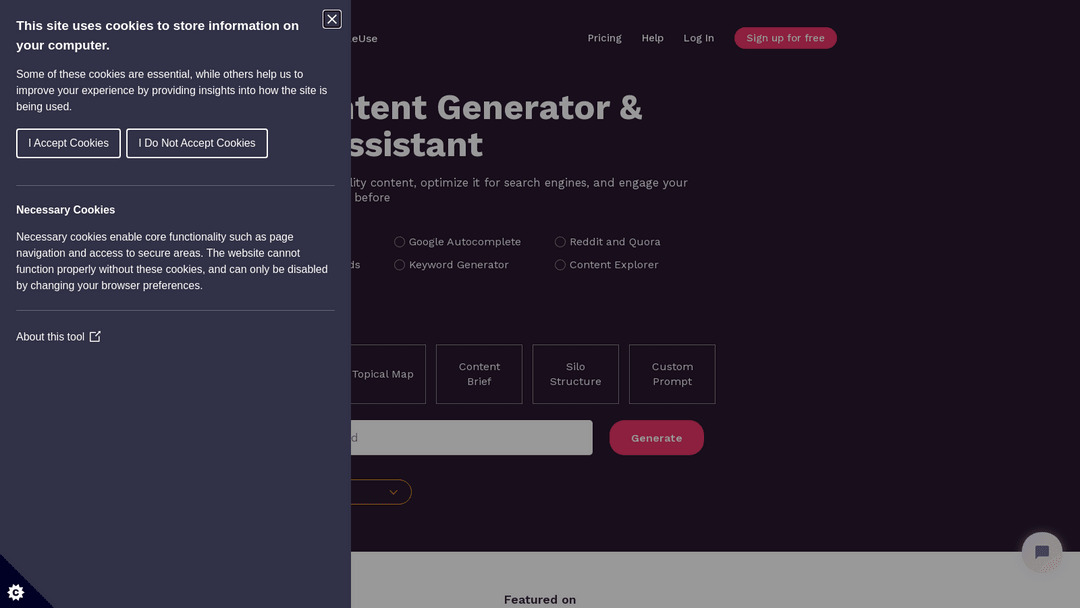This screenshot has height=608, width=1080.
Task: Open cookie settings gear icon
Action: pos(16,591)
